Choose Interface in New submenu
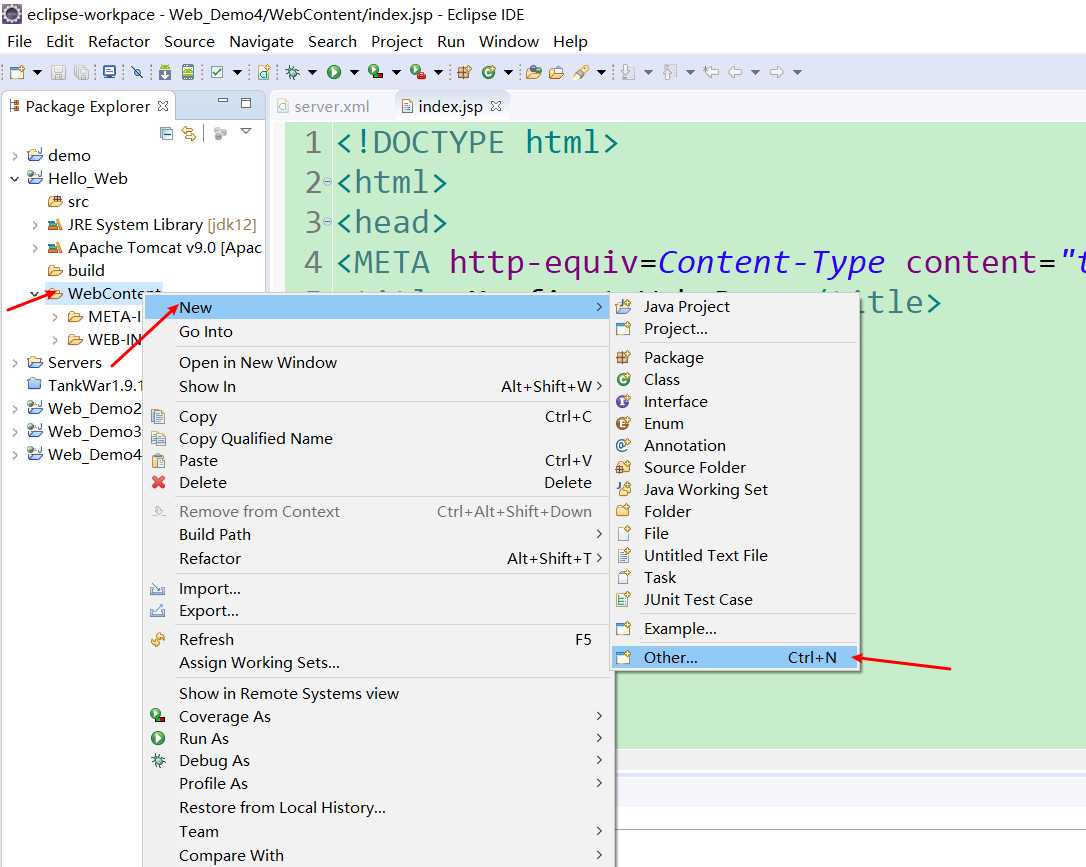Viewport: 1086px width, 867px height. click(x=735, y=402)
